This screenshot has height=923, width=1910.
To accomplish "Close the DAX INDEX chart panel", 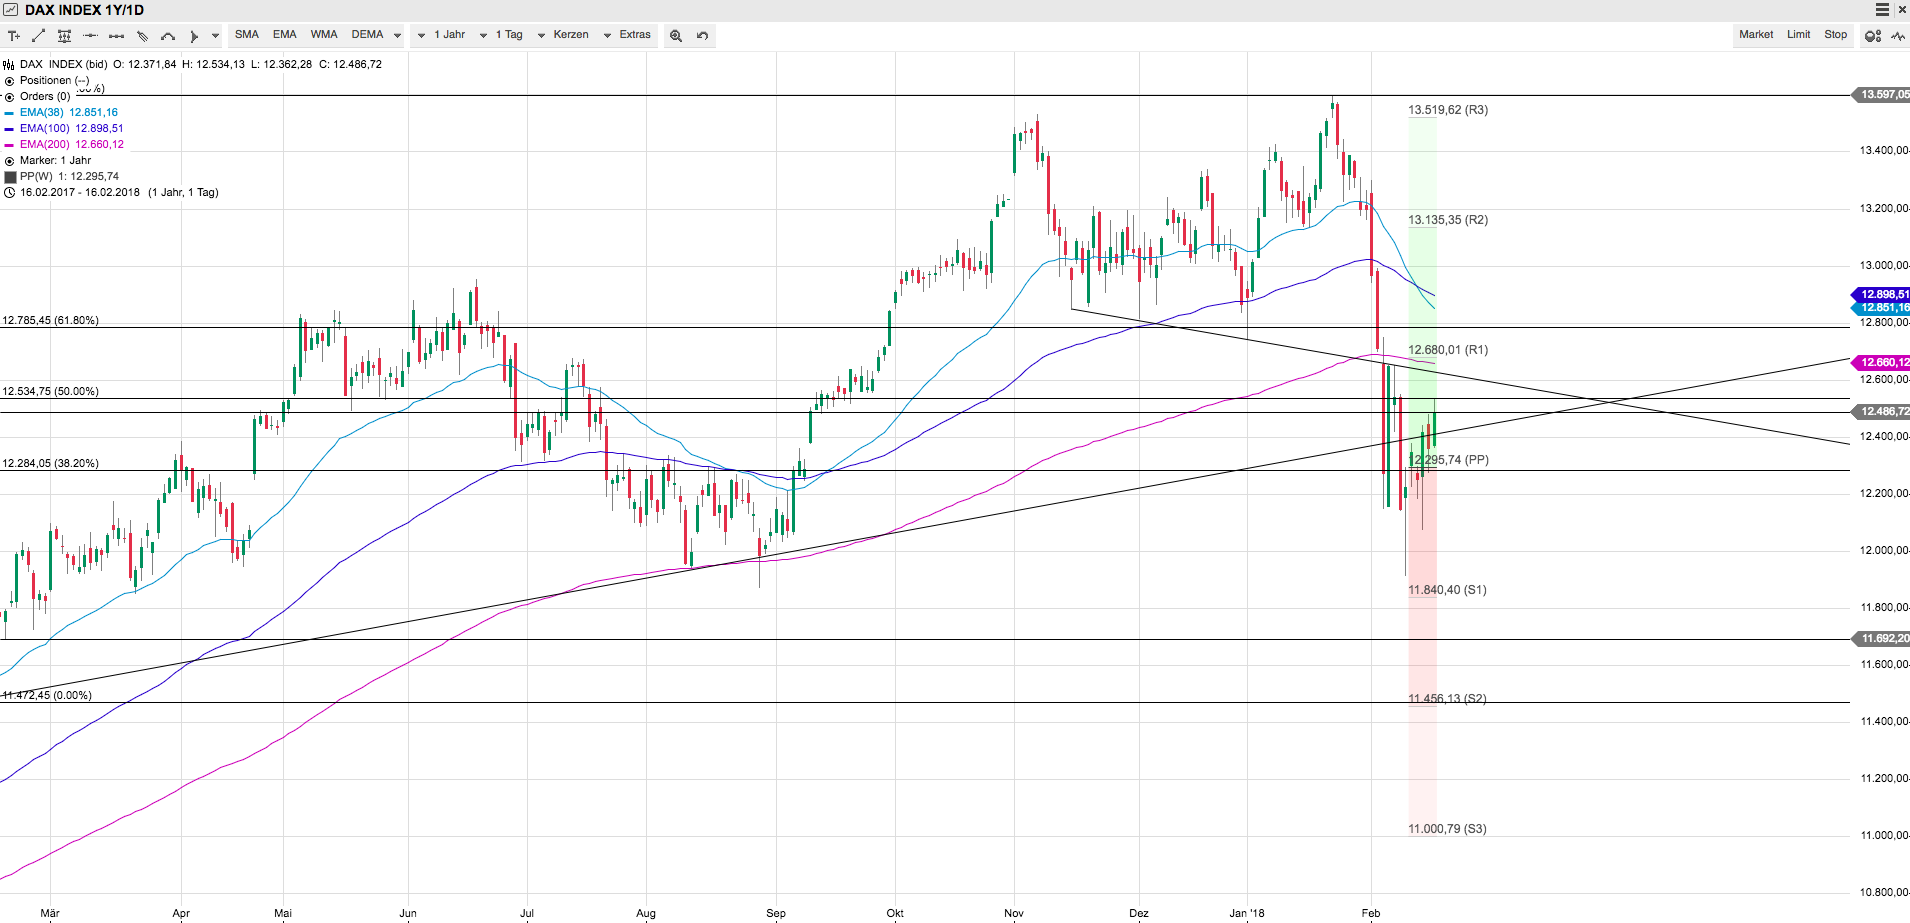I will pyautogui.click(x=1902, y=10).
